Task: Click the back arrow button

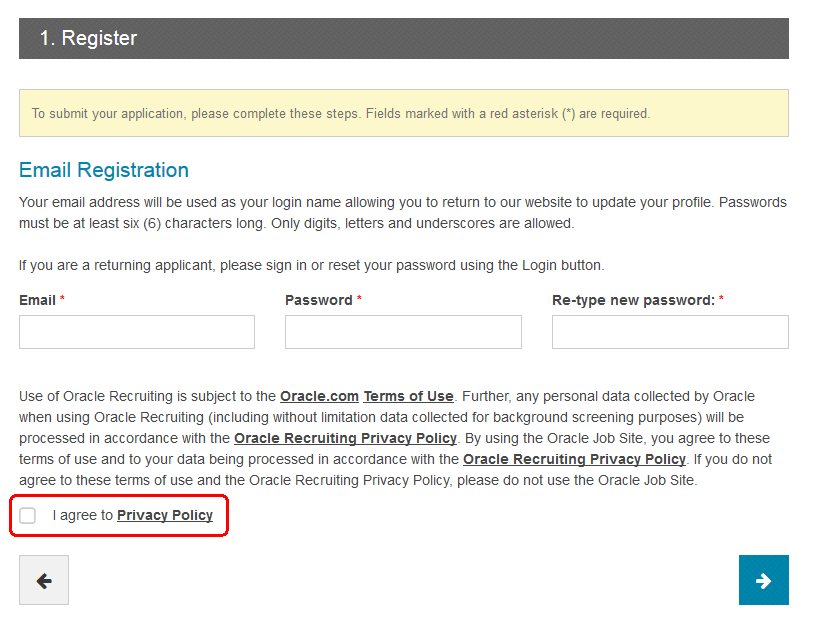Action: click(x=44, y=580)
